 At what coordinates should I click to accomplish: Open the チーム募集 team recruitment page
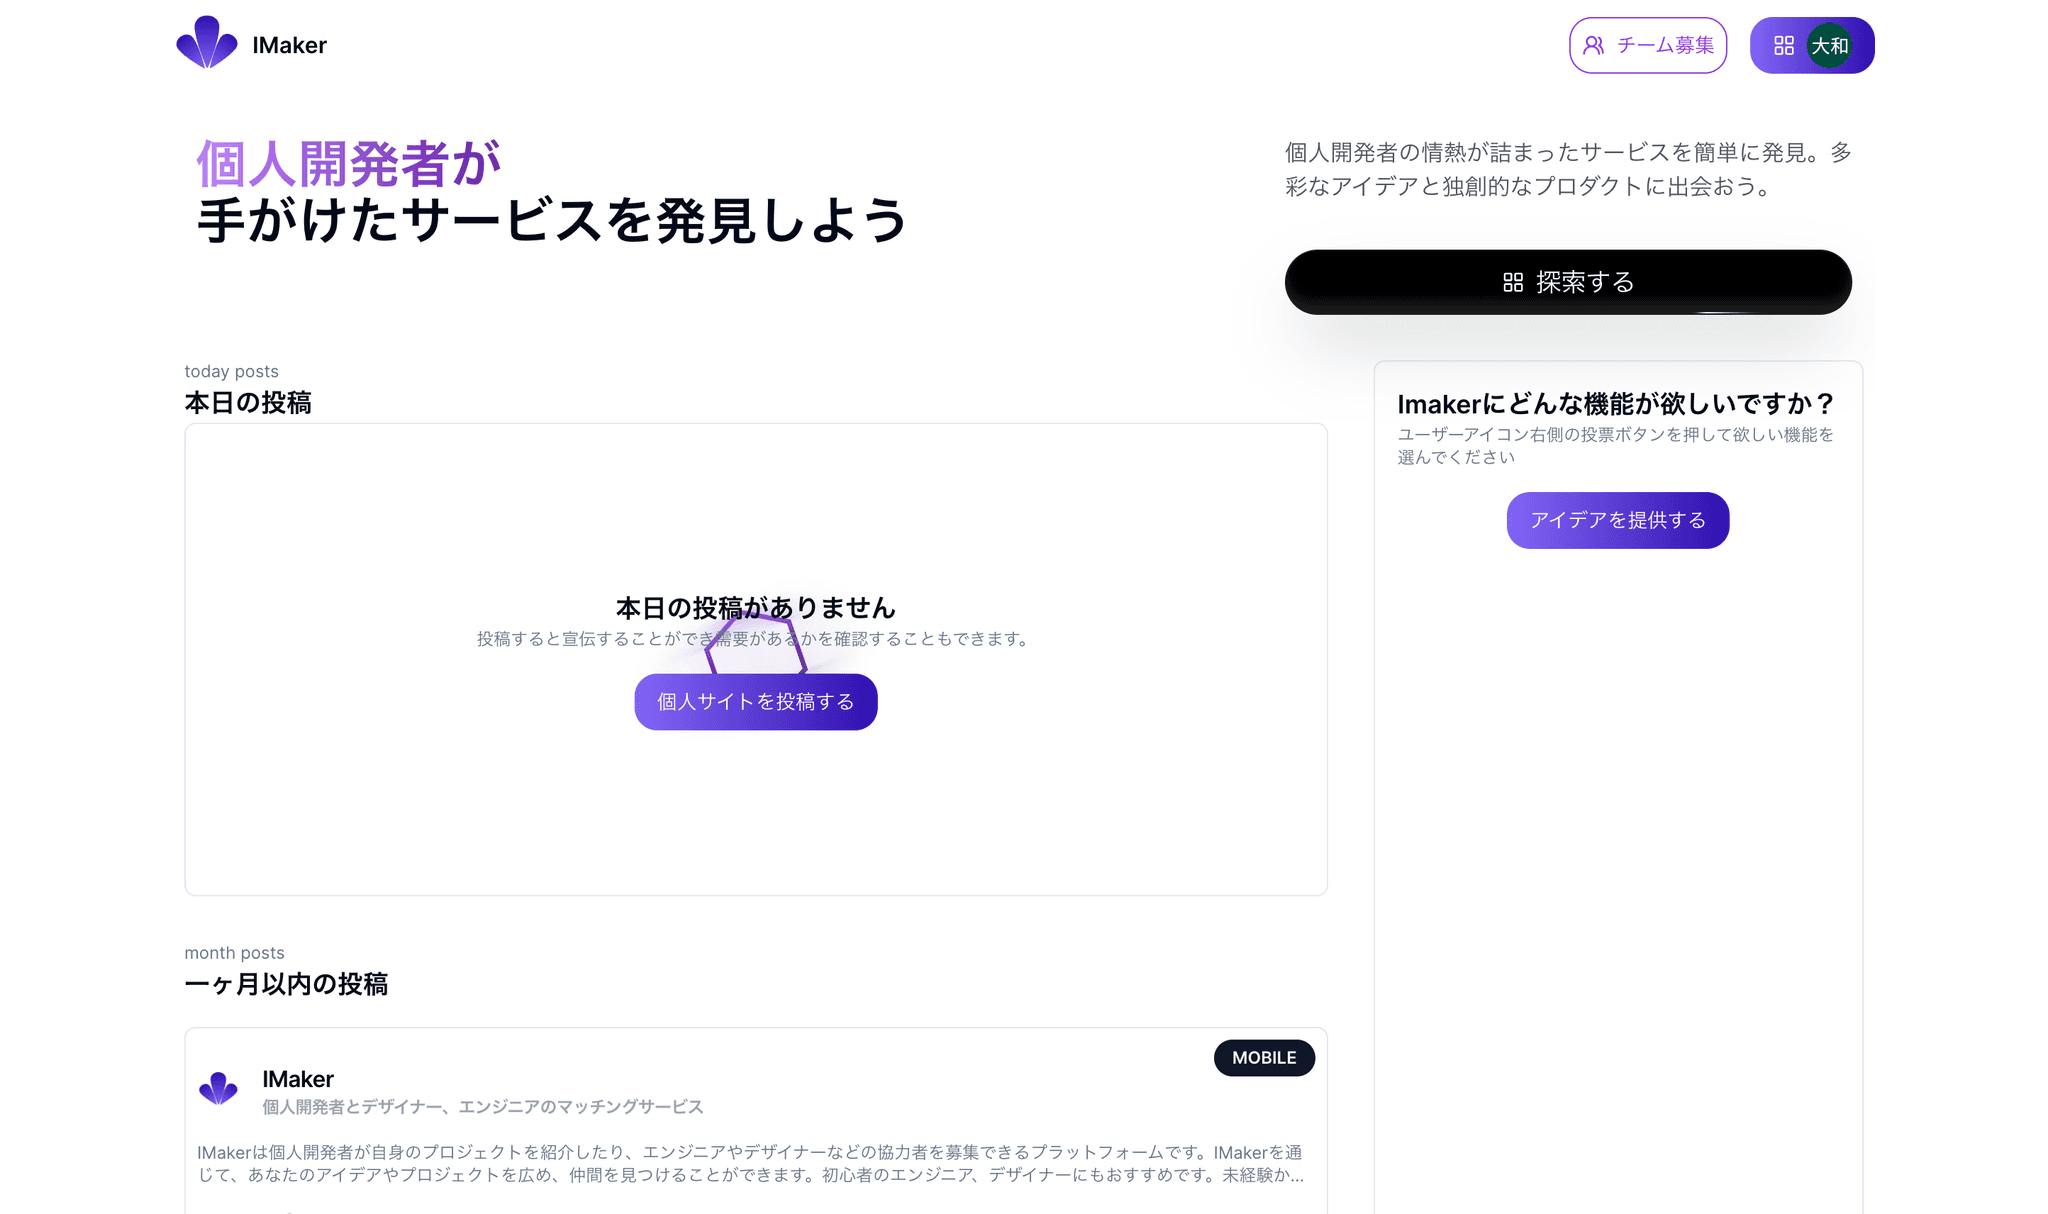pos(1648,45)
